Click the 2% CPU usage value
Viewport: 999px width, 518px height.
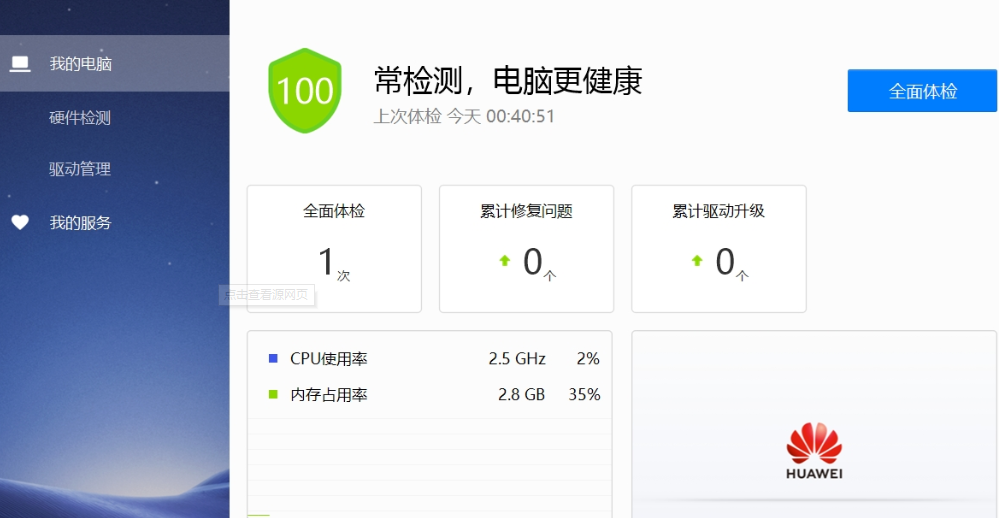[x=588, y=359]
